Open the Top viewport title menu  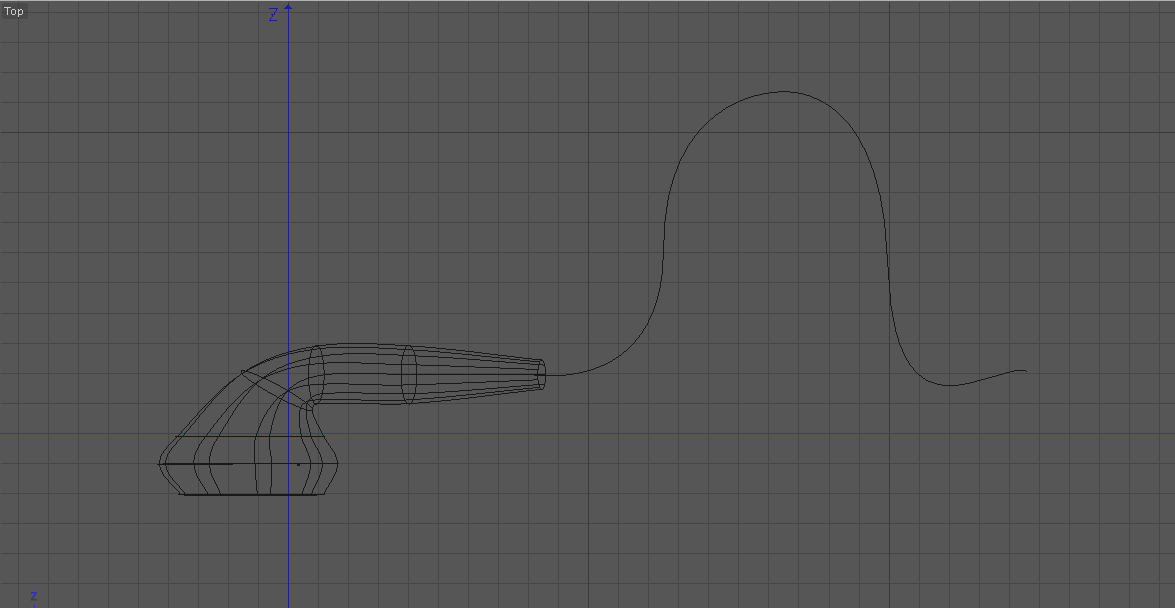13,11
